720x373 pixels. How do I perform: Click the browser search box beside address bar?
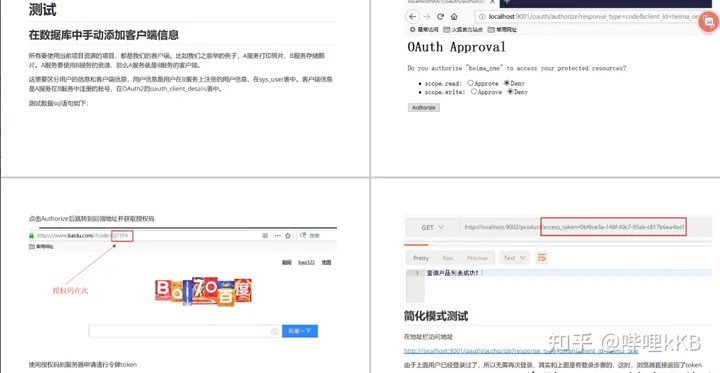click(x=316, y=236)
